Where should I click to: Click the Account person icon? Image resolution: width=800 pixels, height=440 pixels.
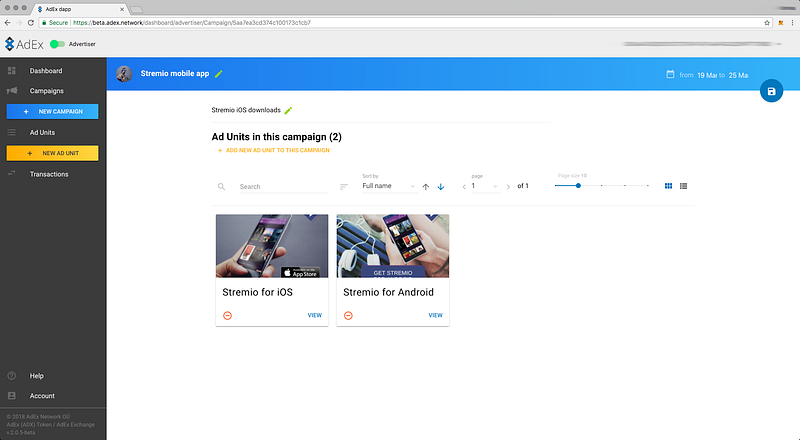point(12,396)
